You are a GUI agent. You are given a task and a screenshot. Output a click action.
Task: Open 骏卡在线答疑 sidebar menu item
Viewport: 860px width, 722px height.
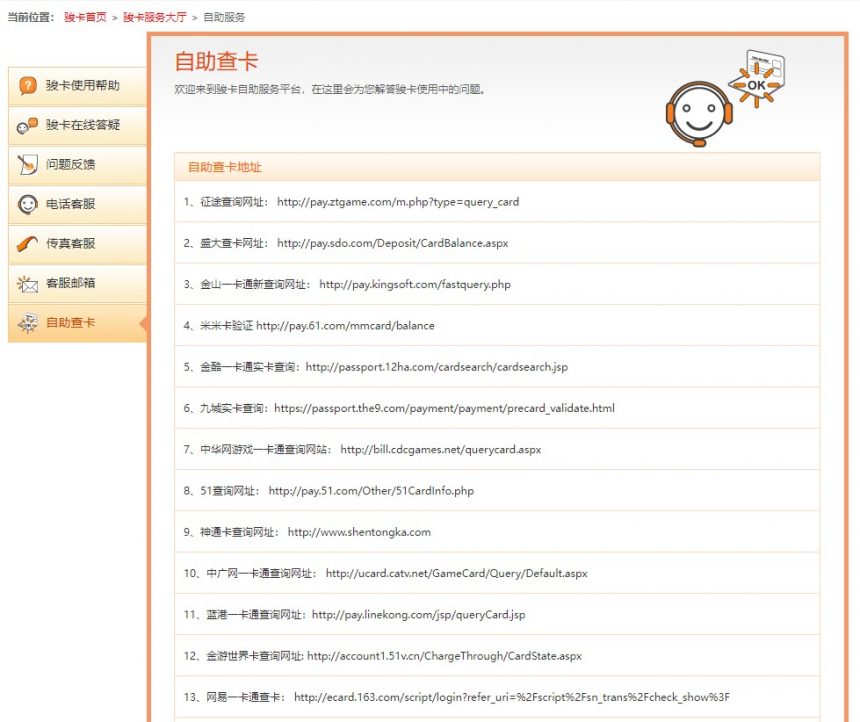pos(78,126)
